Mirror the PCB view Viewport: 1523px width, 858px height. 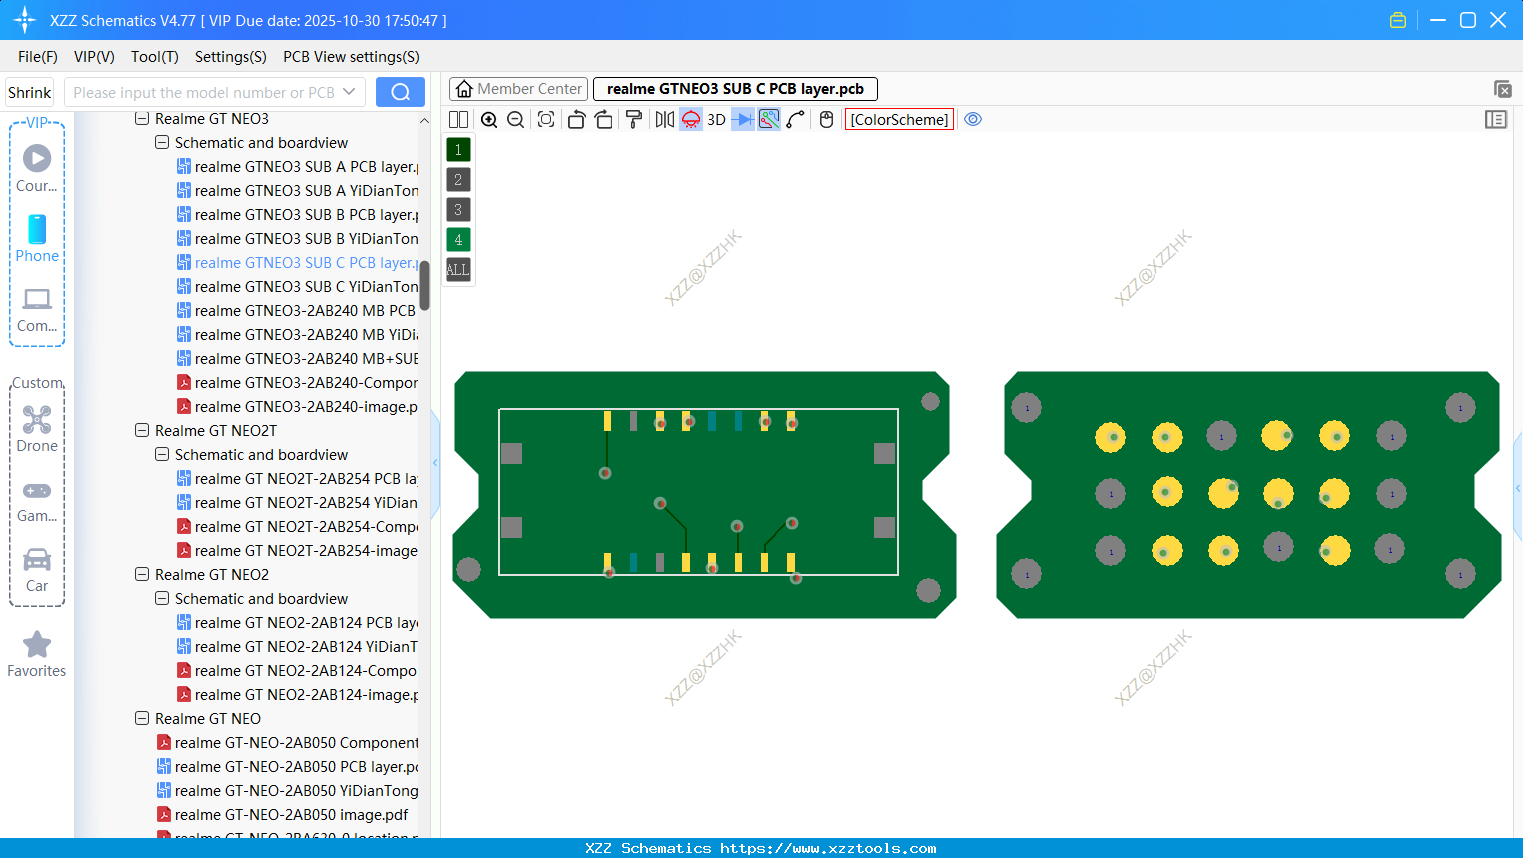[x=663, y=119]
